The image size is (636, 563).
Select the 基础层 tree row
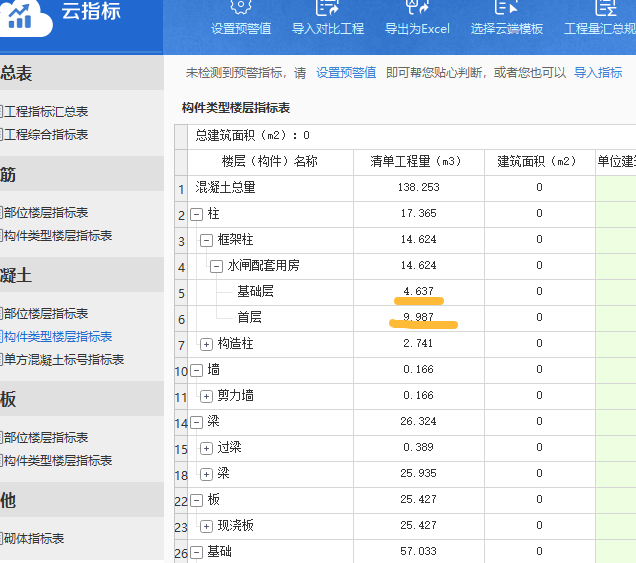point(255,291)
